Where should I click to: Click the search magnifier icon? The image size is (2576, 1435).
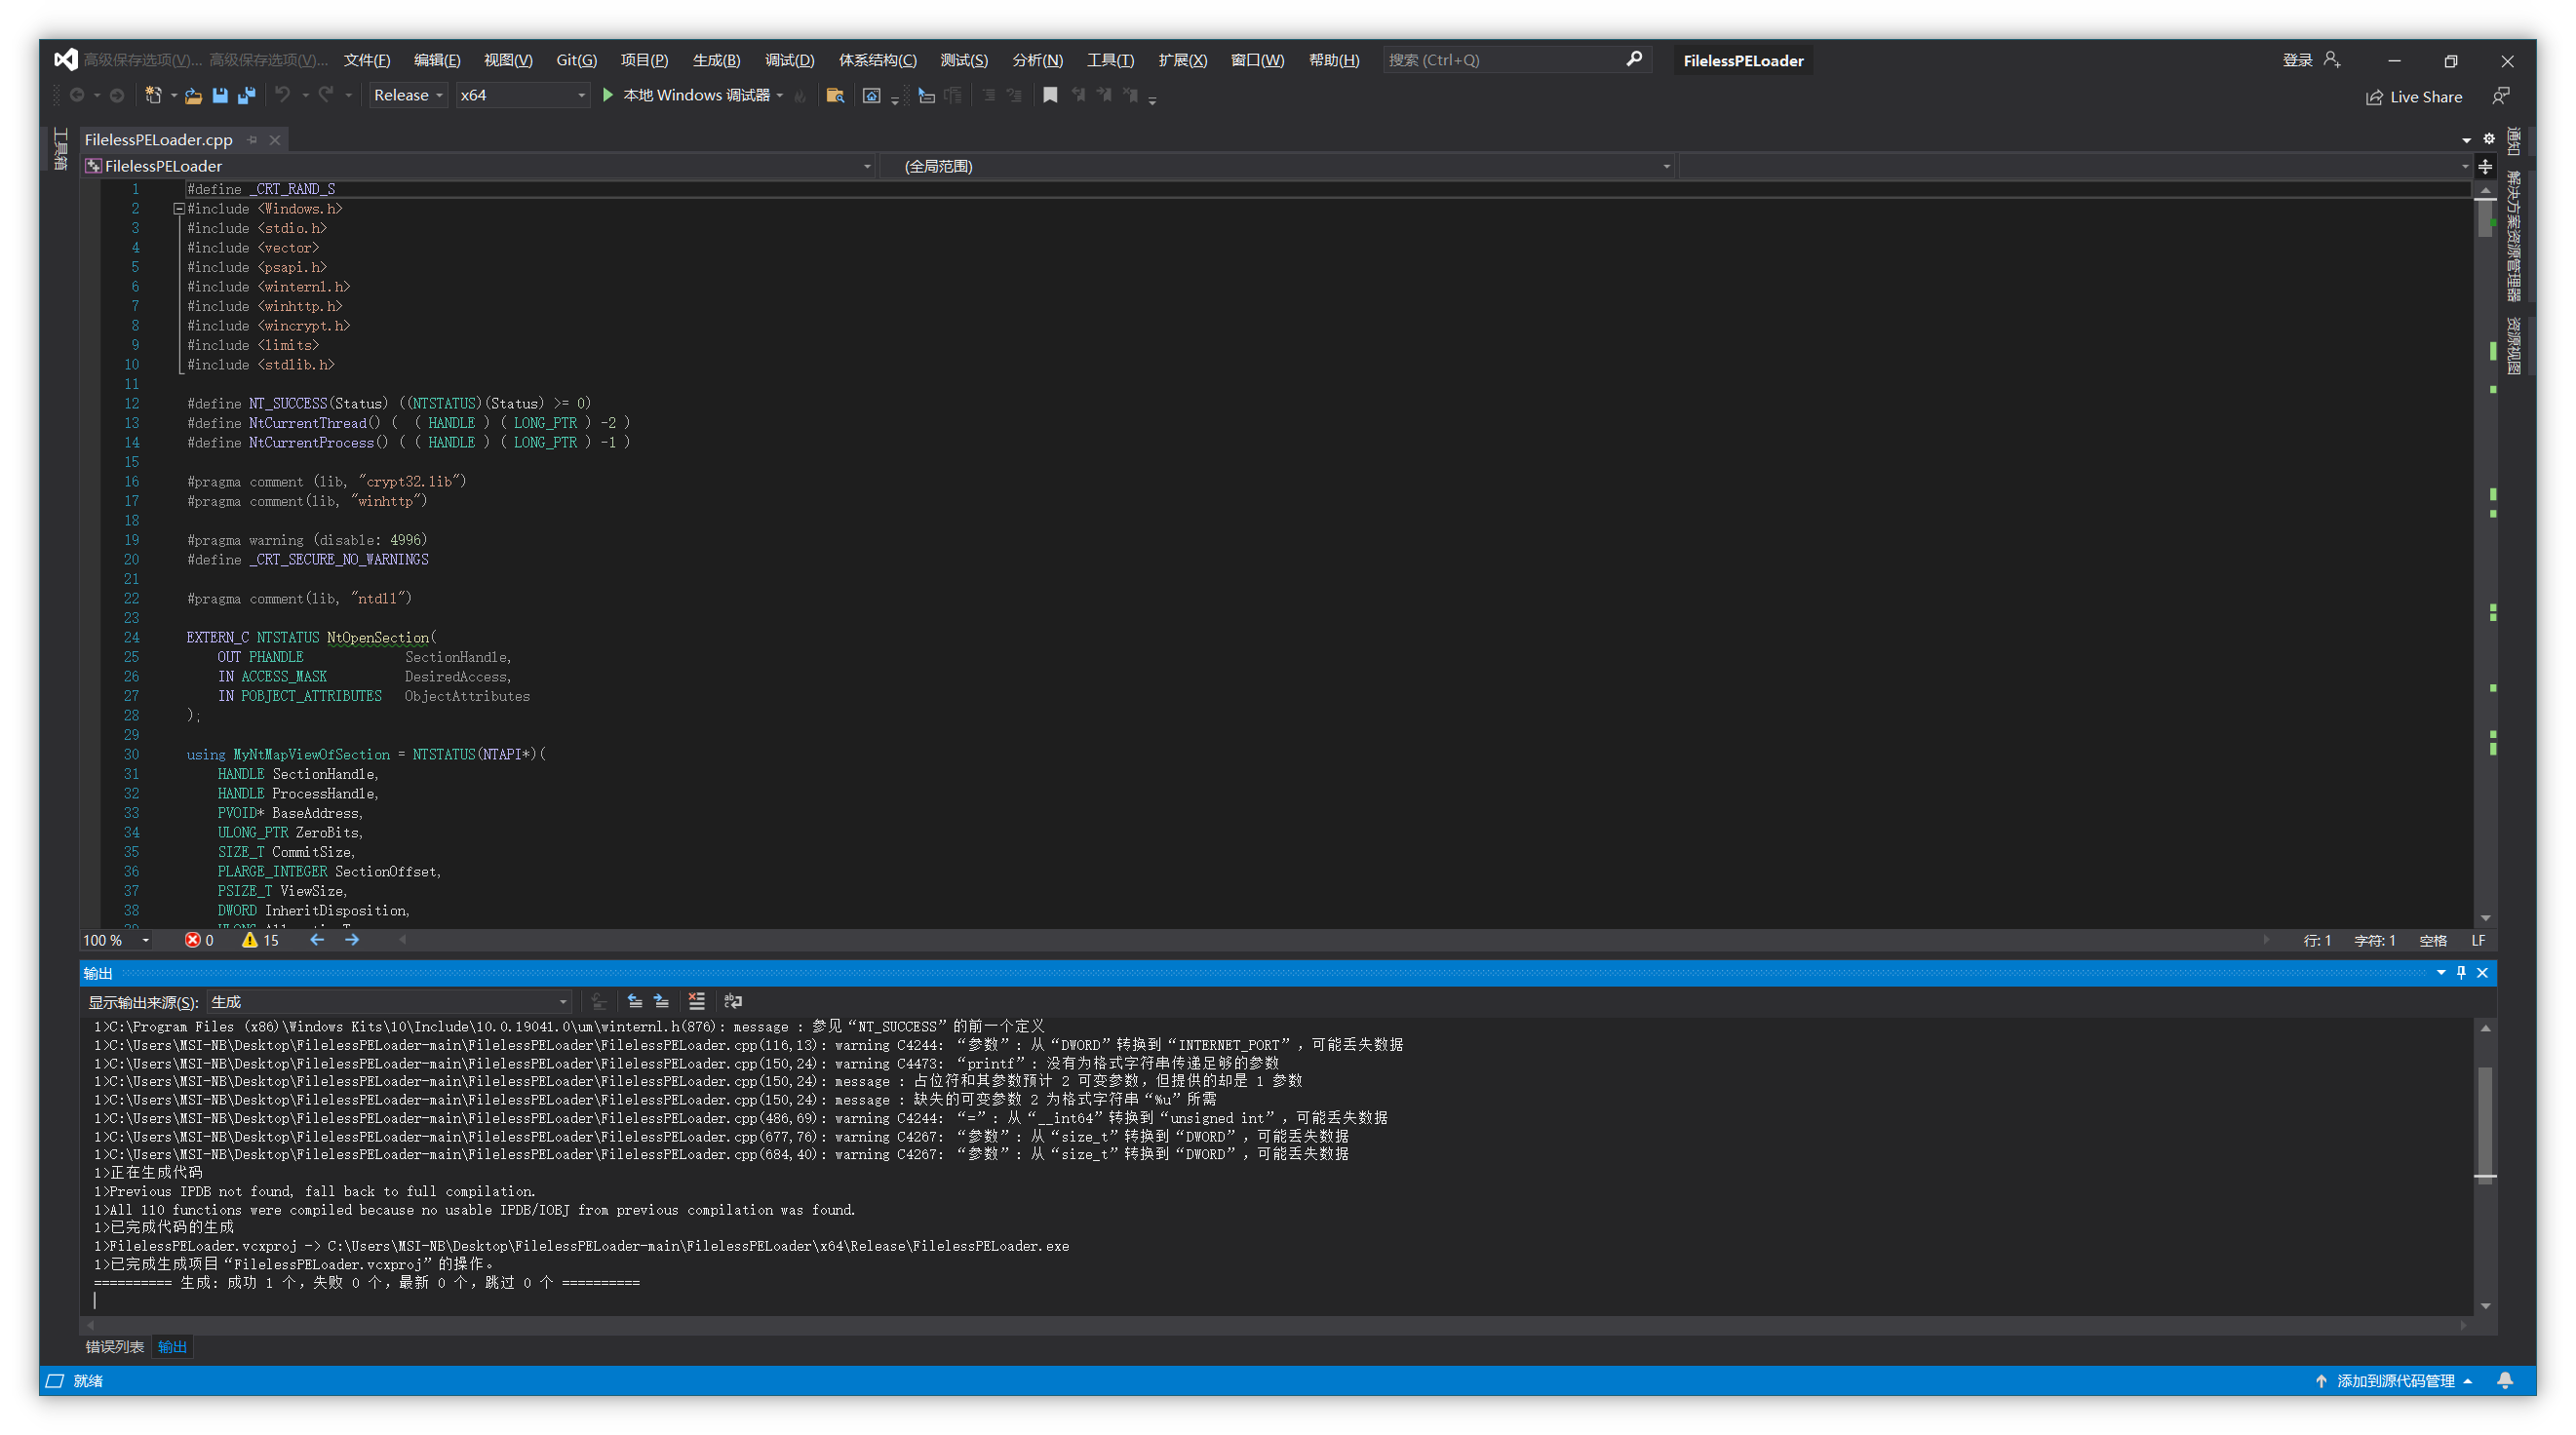[1634, 59]
